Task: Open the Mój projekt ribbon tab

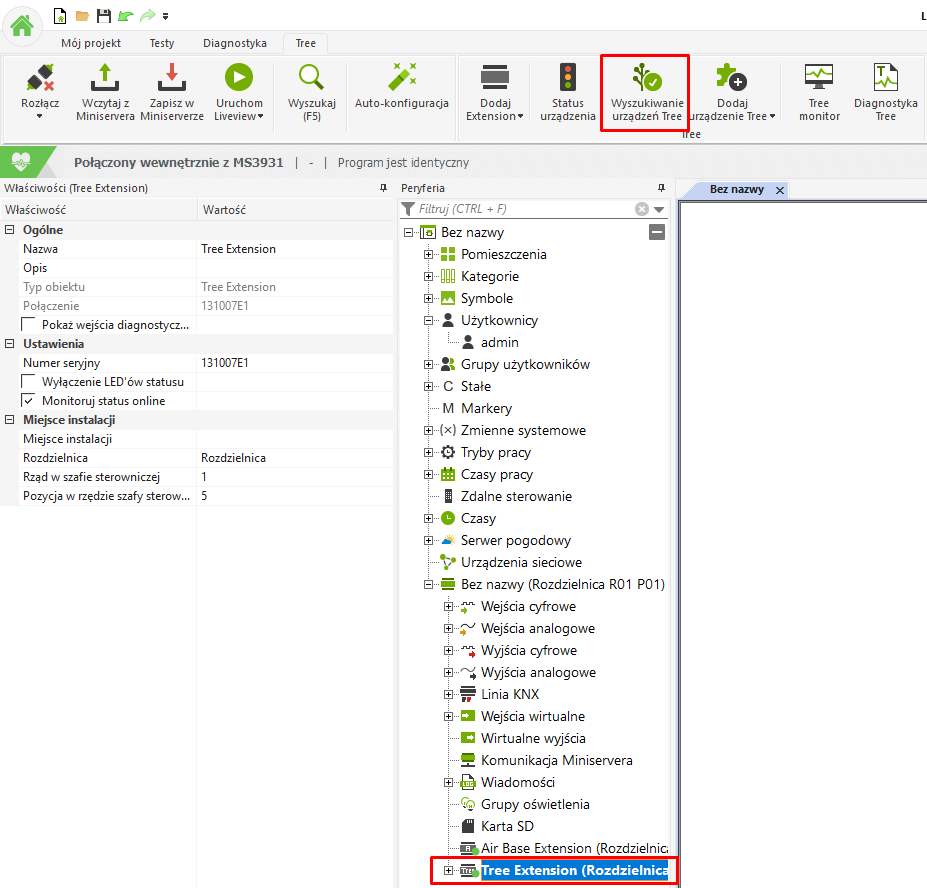Action: point(91,43)
